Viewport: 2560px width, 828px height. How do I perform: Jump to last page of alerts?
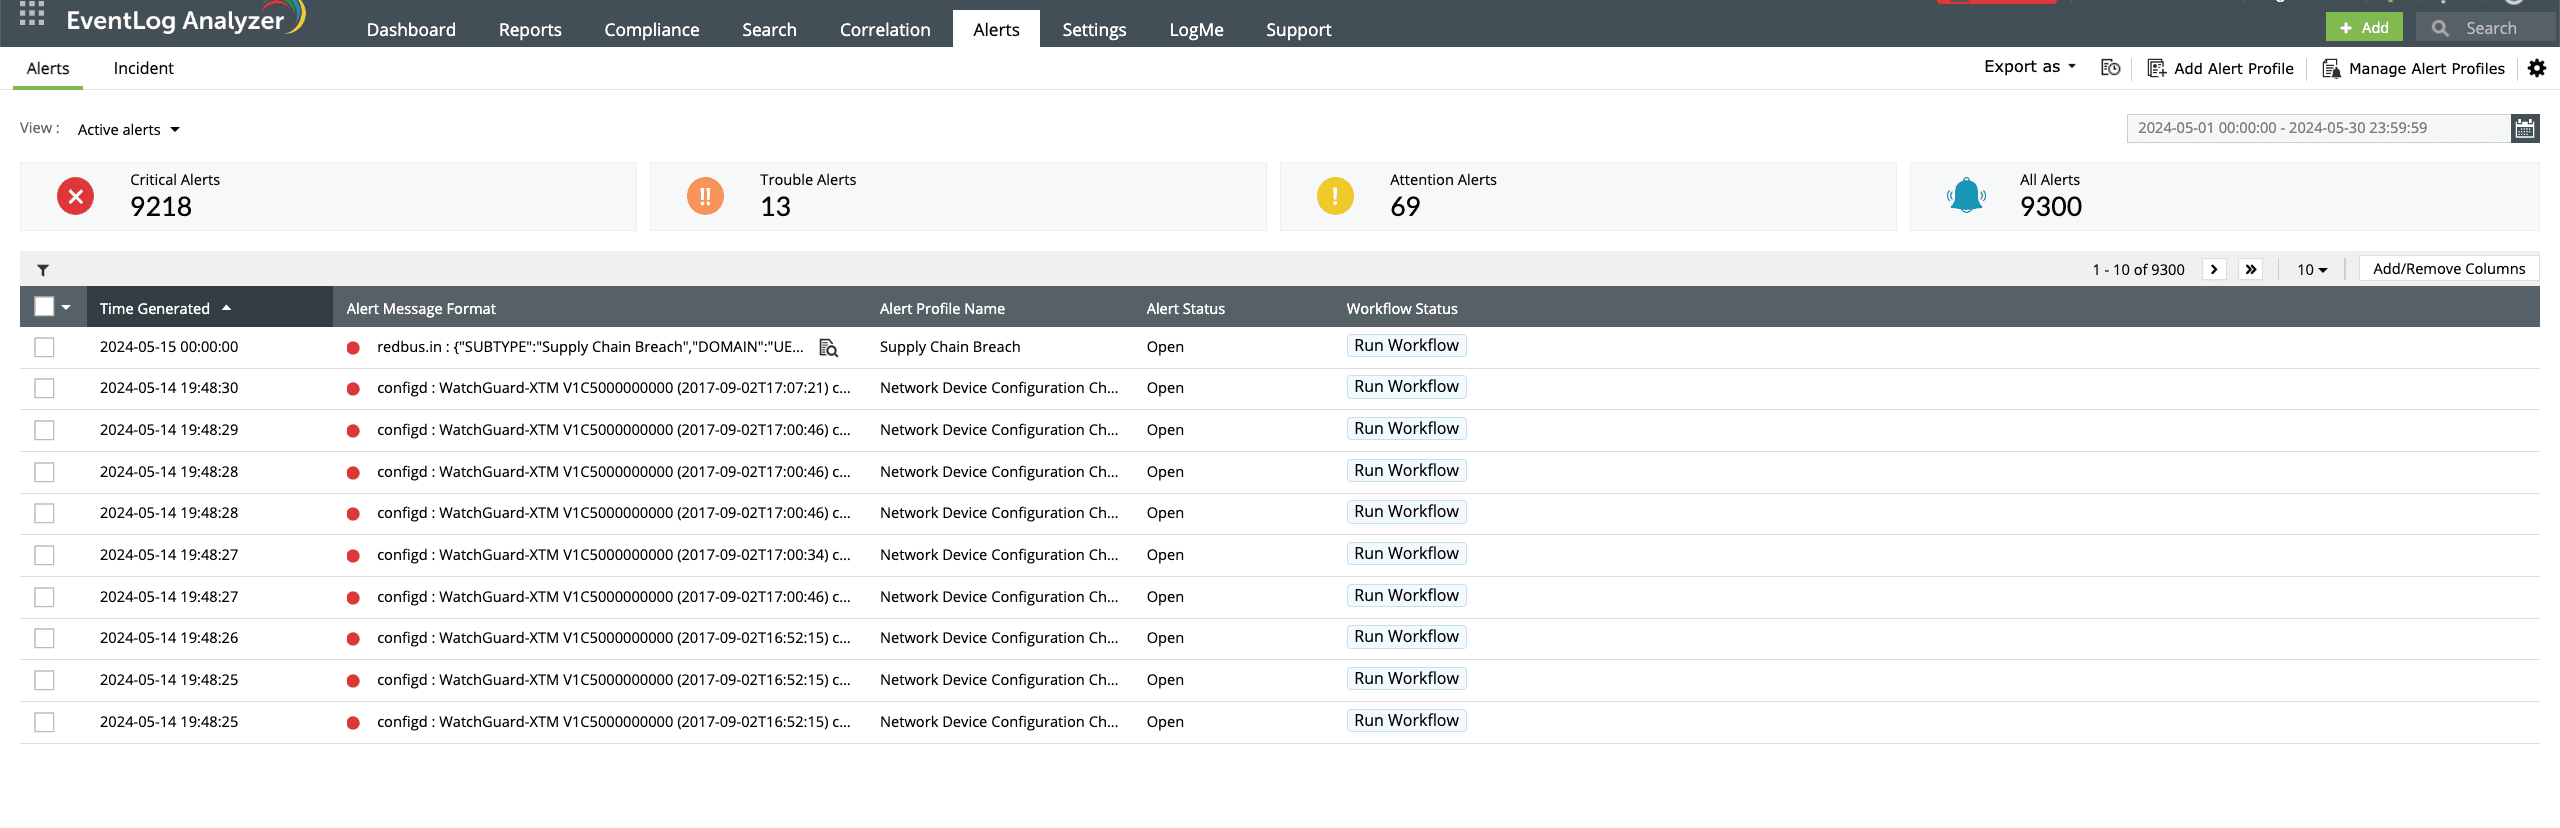pos(2251,269)
